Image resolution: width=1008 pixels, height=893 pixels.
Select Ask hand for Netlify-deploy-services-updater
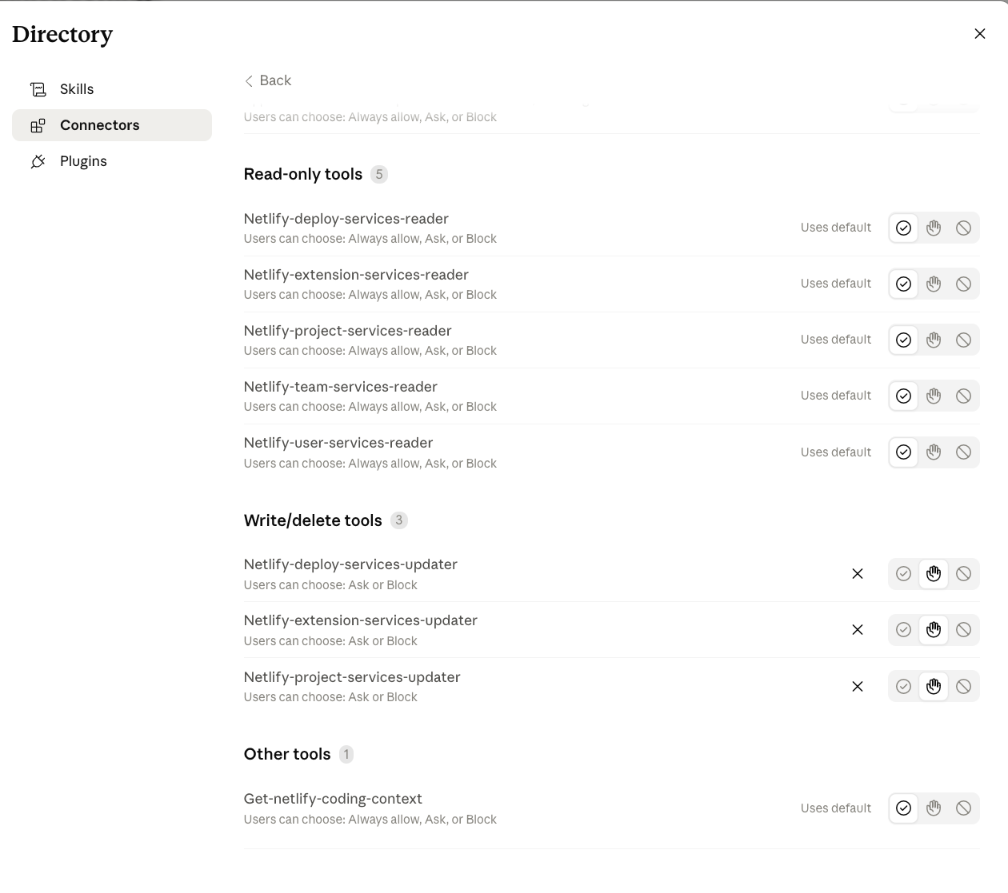[x=933, y=573]
